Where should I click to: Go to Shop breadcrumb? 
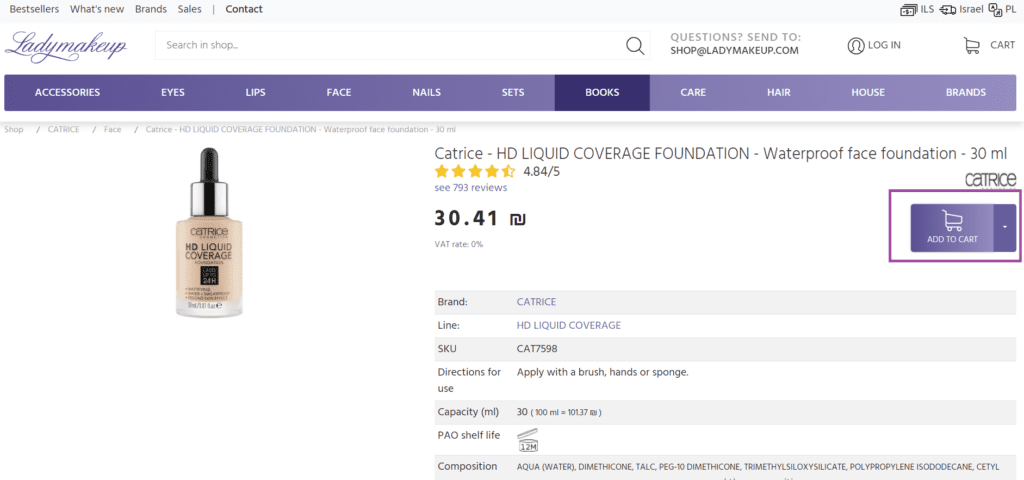tap(14, 130)
